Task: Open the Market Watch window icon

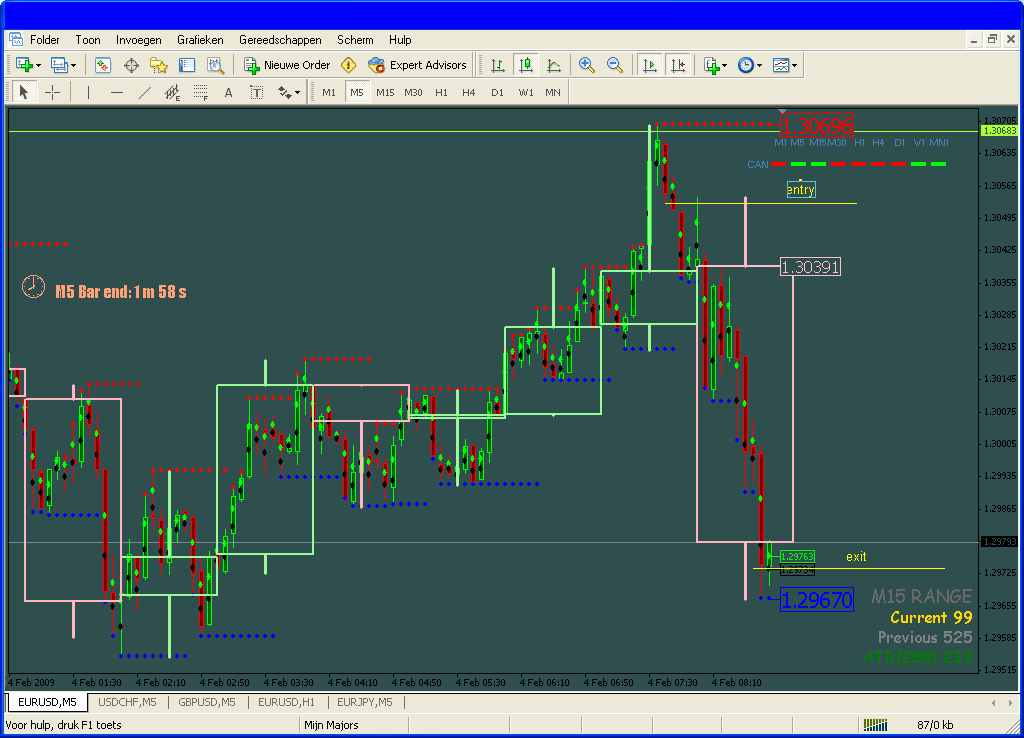Action: [x=102, y=65]
